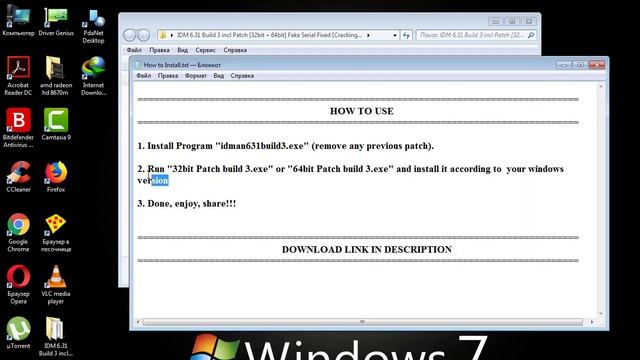Minimize the Notepad window

pos(563,65)
